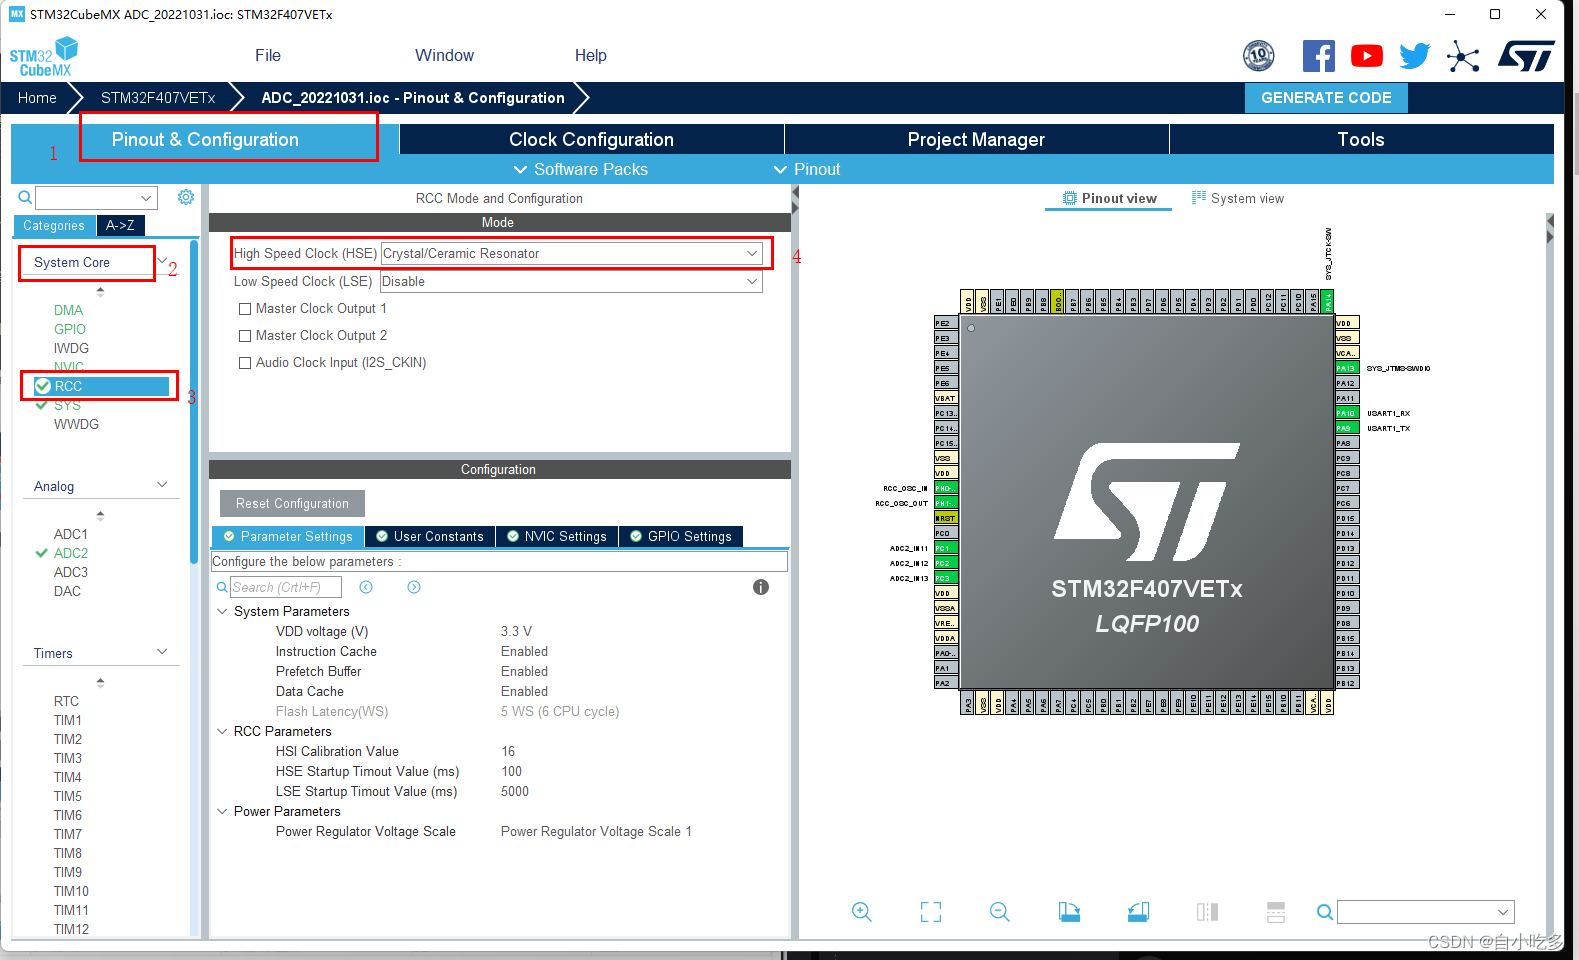
Task: Click Reset Configuration button
Action: click(x=292, y=504)
